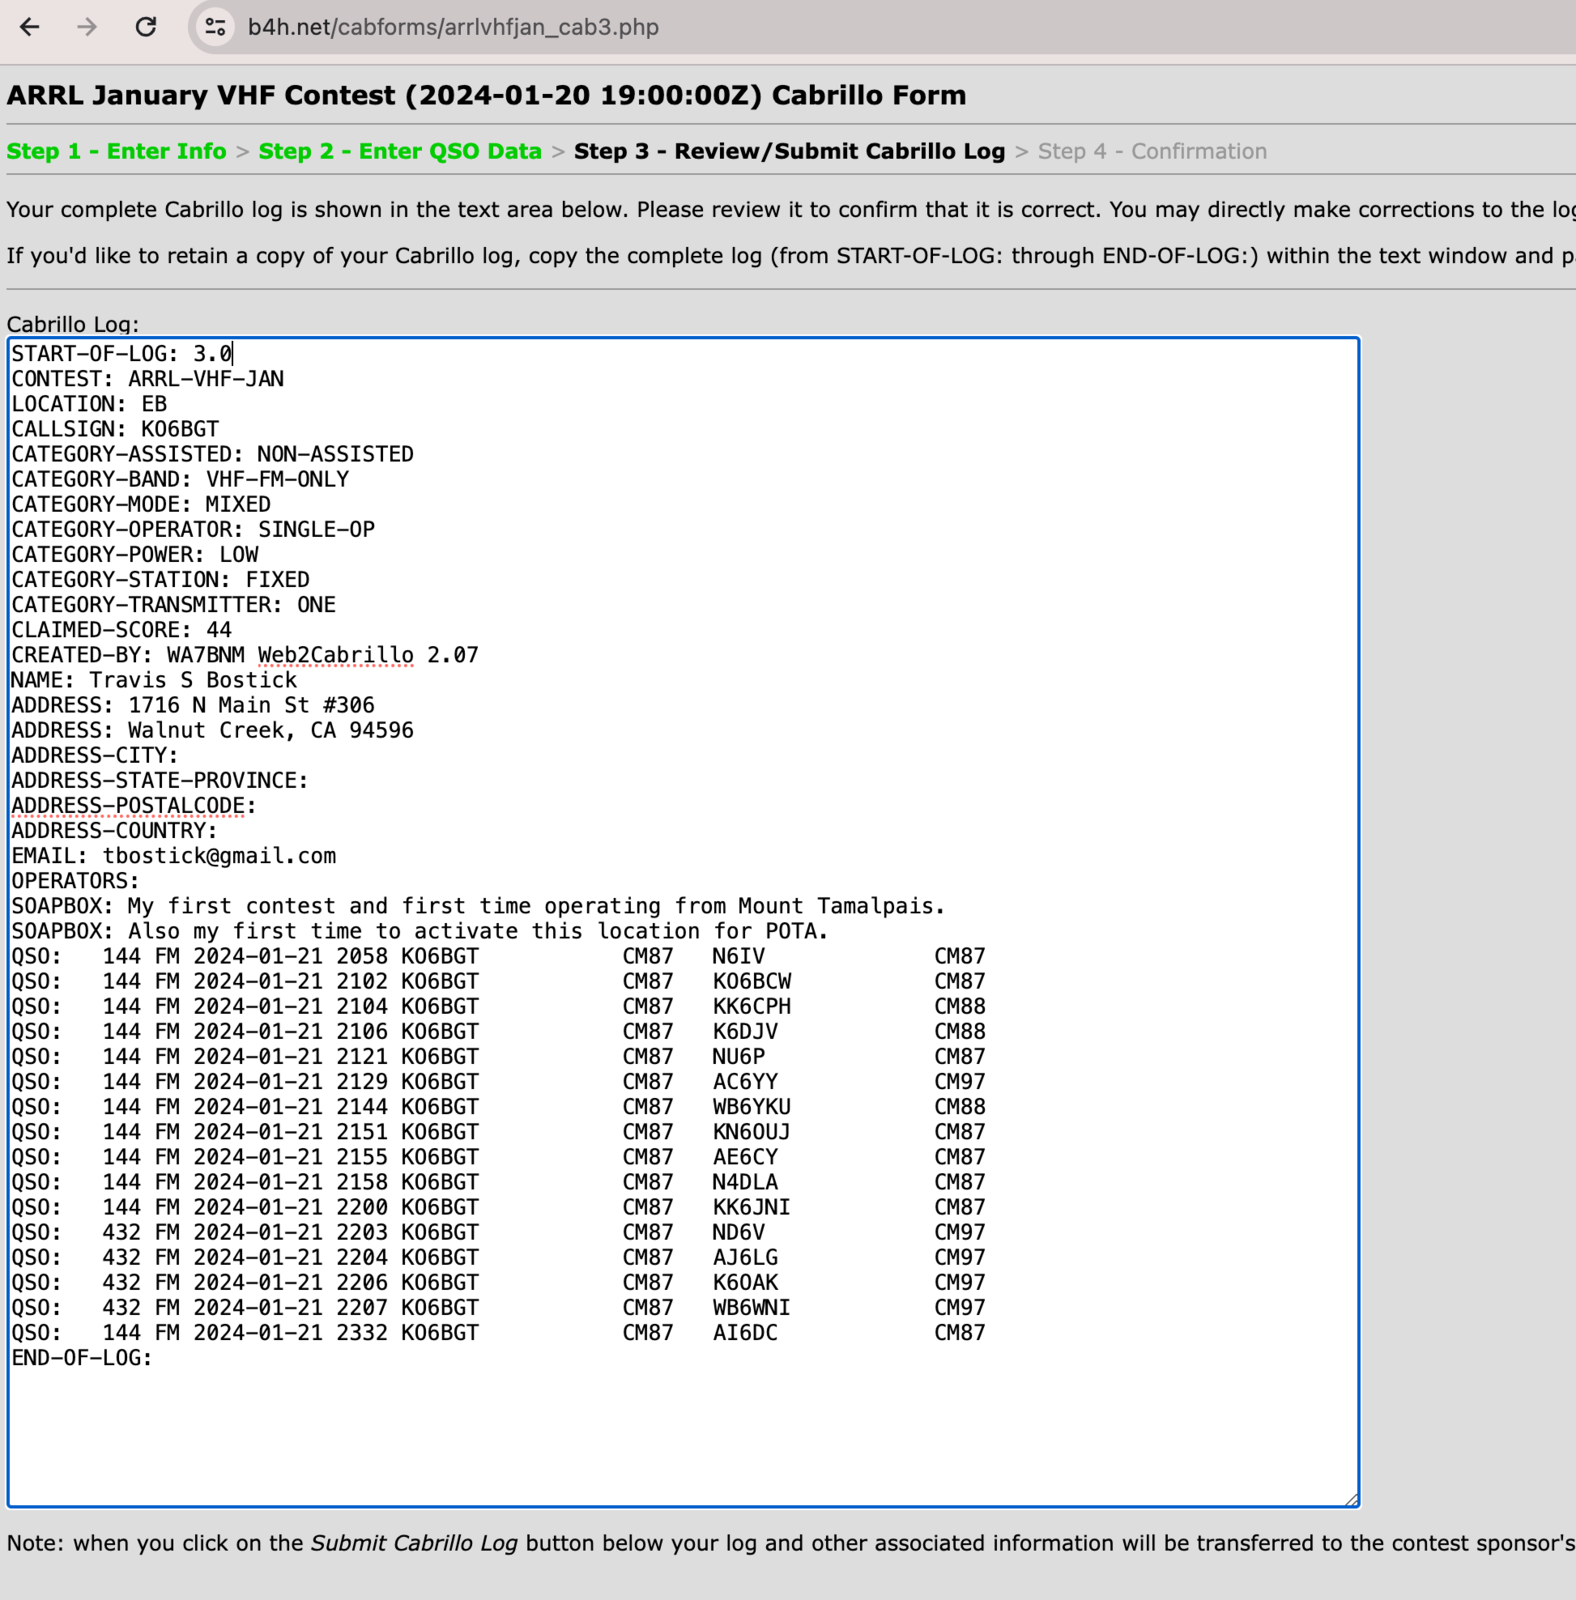This screenshot has width=1576, height=1600.
Task: Click the browser forward arrow
Action: pyautogui.click(x=87, y=27)
